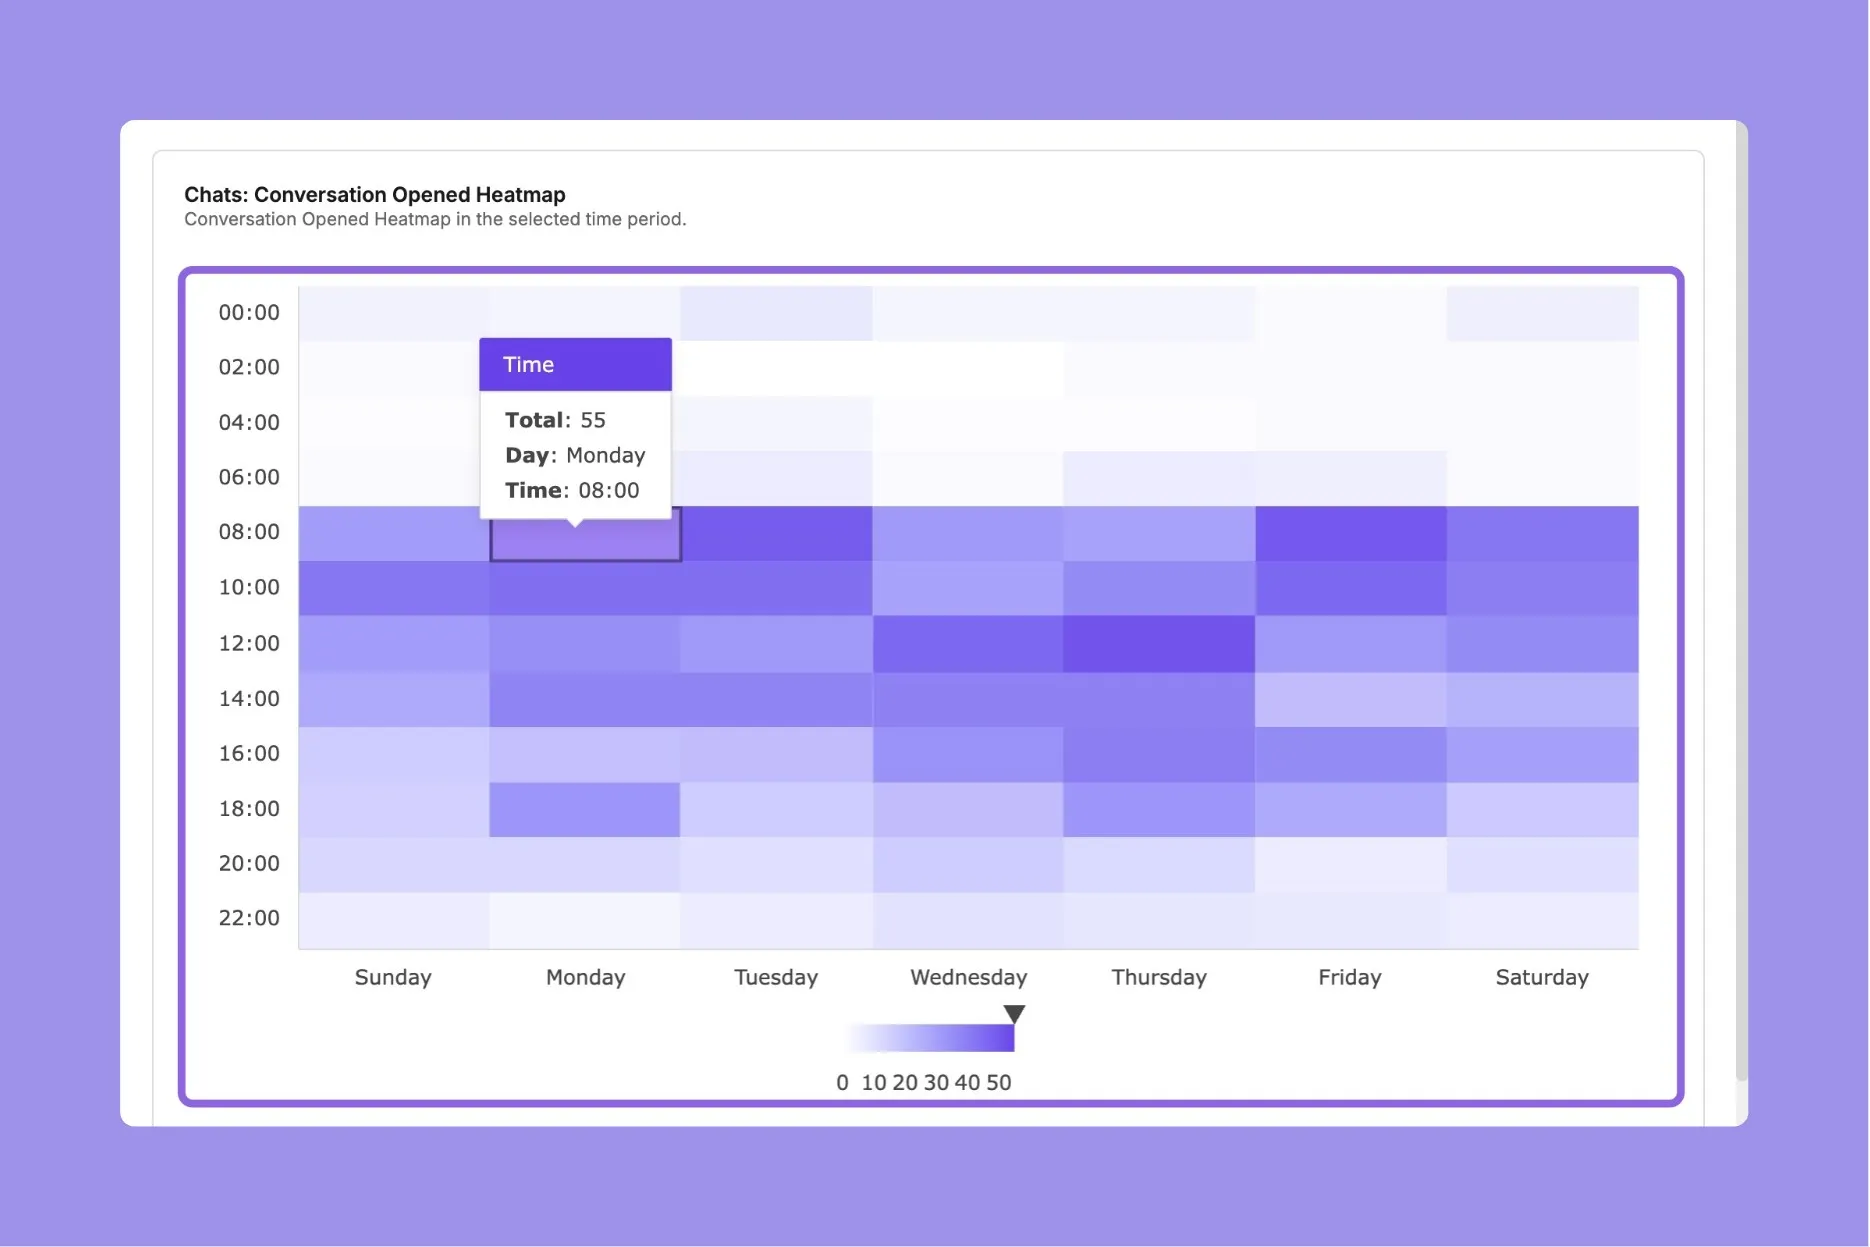Click the Friday 08:00 heatmap cell
Screen dimensions: 1870x1247
click(1351, 534)
